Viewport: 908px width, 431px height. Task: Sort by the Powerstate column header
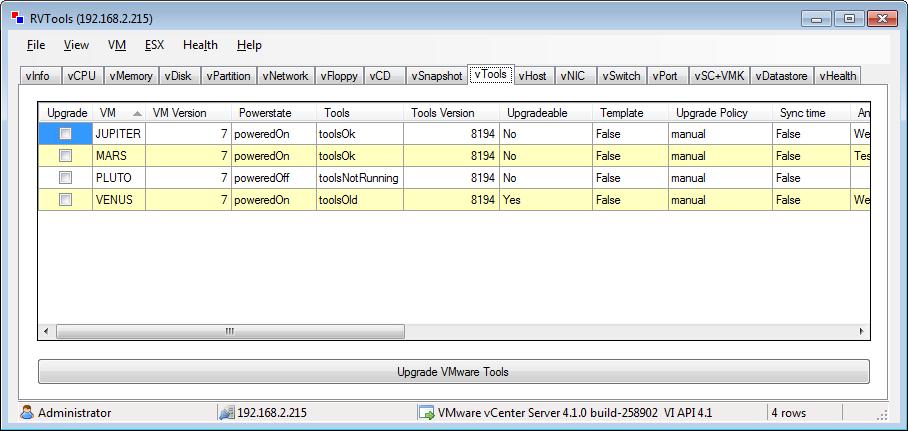point(274,113)
